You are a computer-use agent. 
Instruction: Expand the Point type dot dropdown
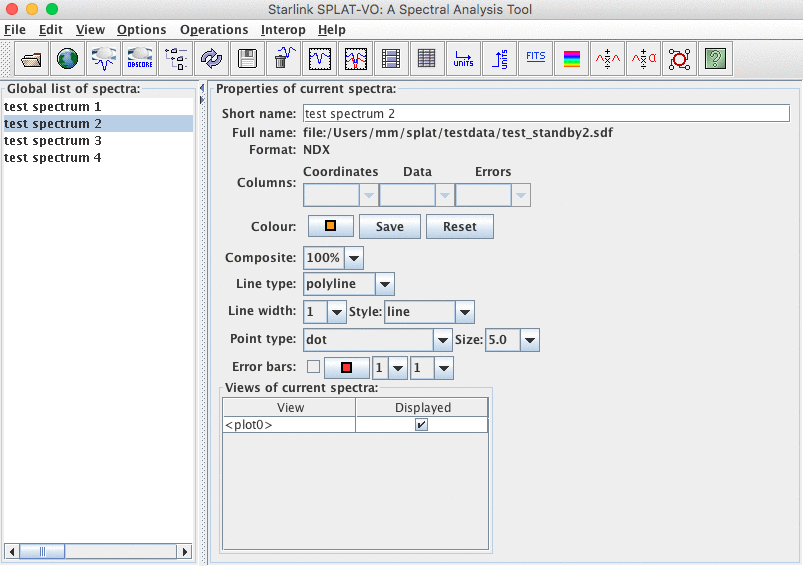coord(442,340)
